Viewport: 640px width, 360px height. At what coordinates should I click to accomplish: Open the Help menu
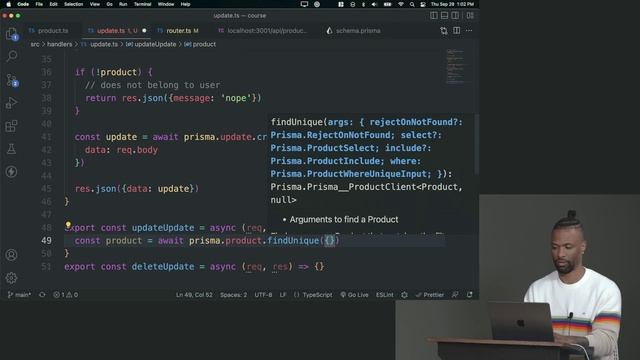coord(185,4)
